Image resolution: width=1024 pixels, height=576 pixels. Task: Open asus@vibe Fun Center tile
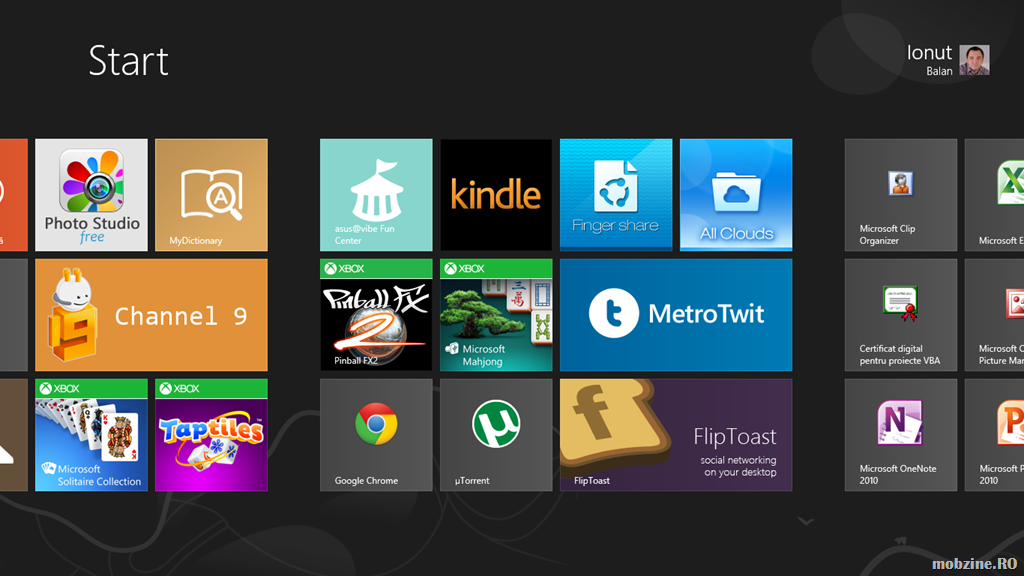coord(376,195)
